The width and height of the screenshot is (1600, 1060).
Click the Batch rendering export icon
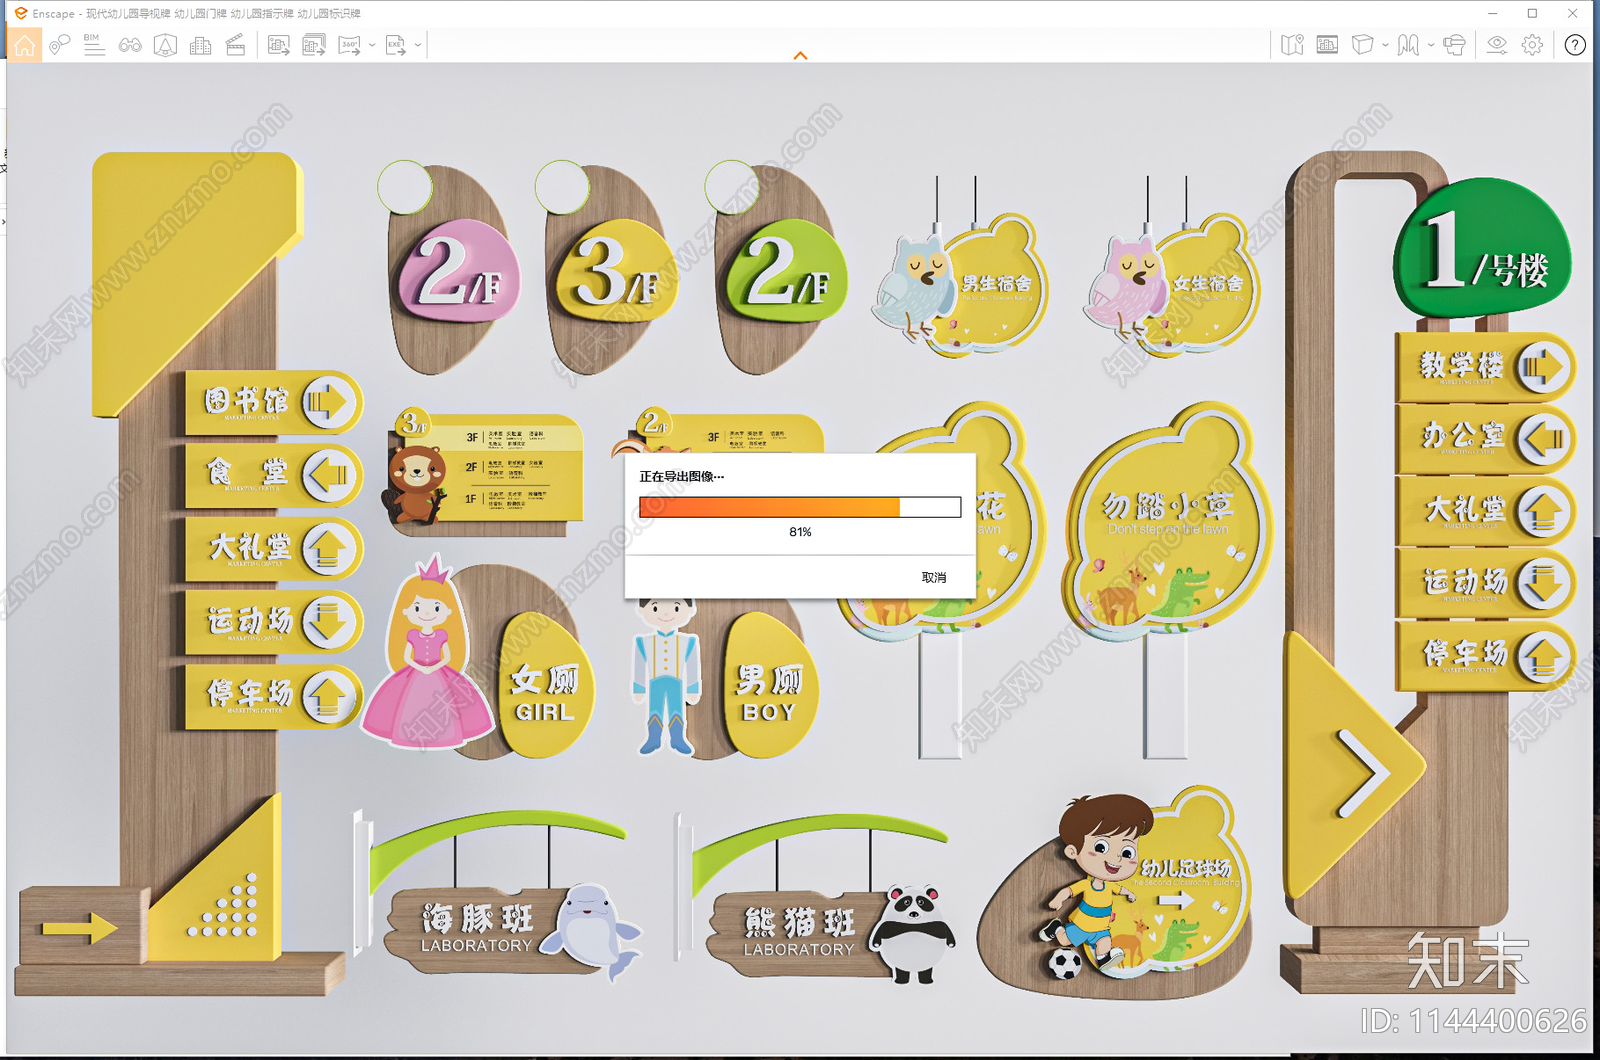(314, 45)
